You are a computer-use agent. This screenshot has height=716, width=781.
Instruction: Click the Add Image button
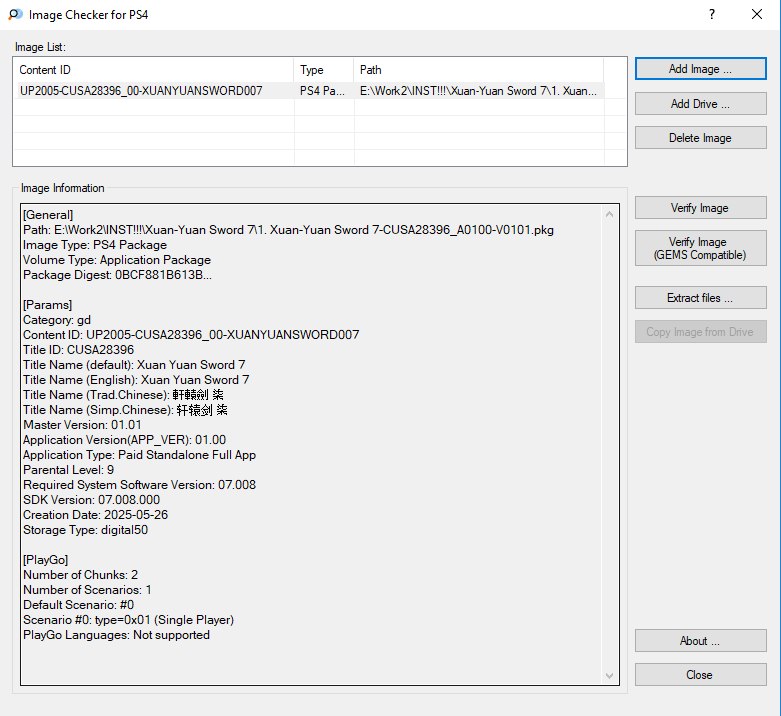pyautogui.click(x=700, y=69)
